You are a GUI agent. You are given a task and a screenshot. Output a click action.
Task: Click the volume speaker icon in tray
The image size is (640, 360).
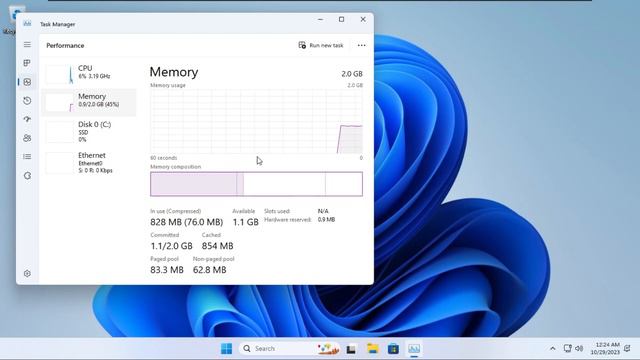[x=579, y=348]
